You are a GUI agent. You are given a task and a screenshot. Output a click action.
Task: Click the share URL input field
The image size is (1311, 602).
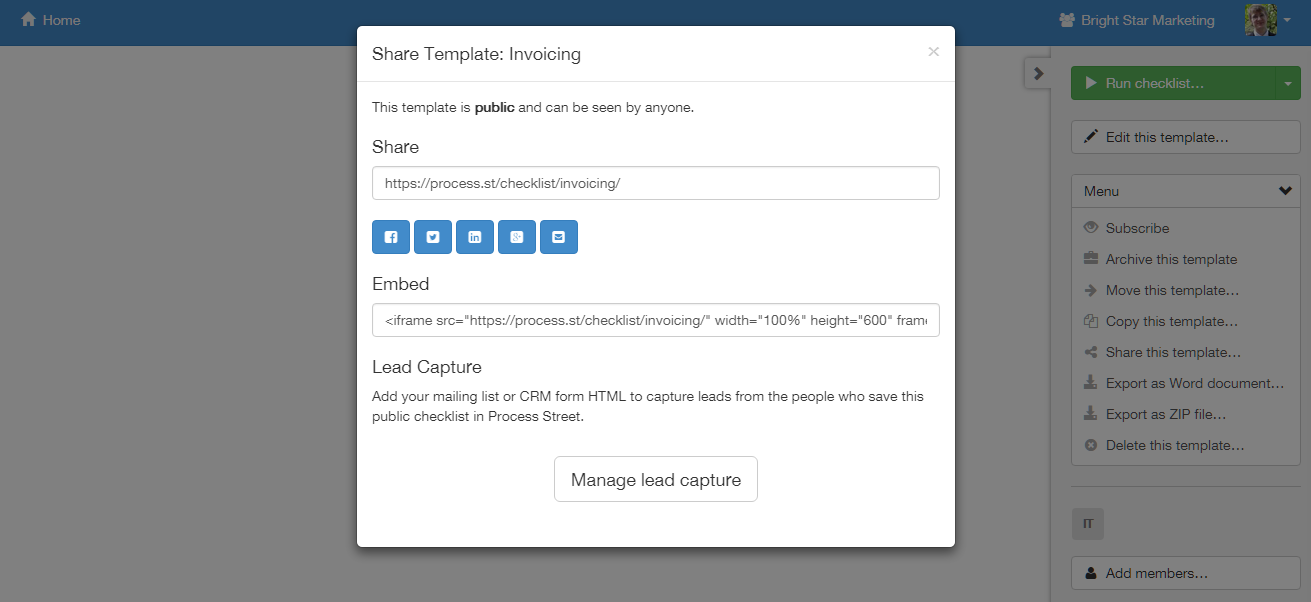[655, 183]
